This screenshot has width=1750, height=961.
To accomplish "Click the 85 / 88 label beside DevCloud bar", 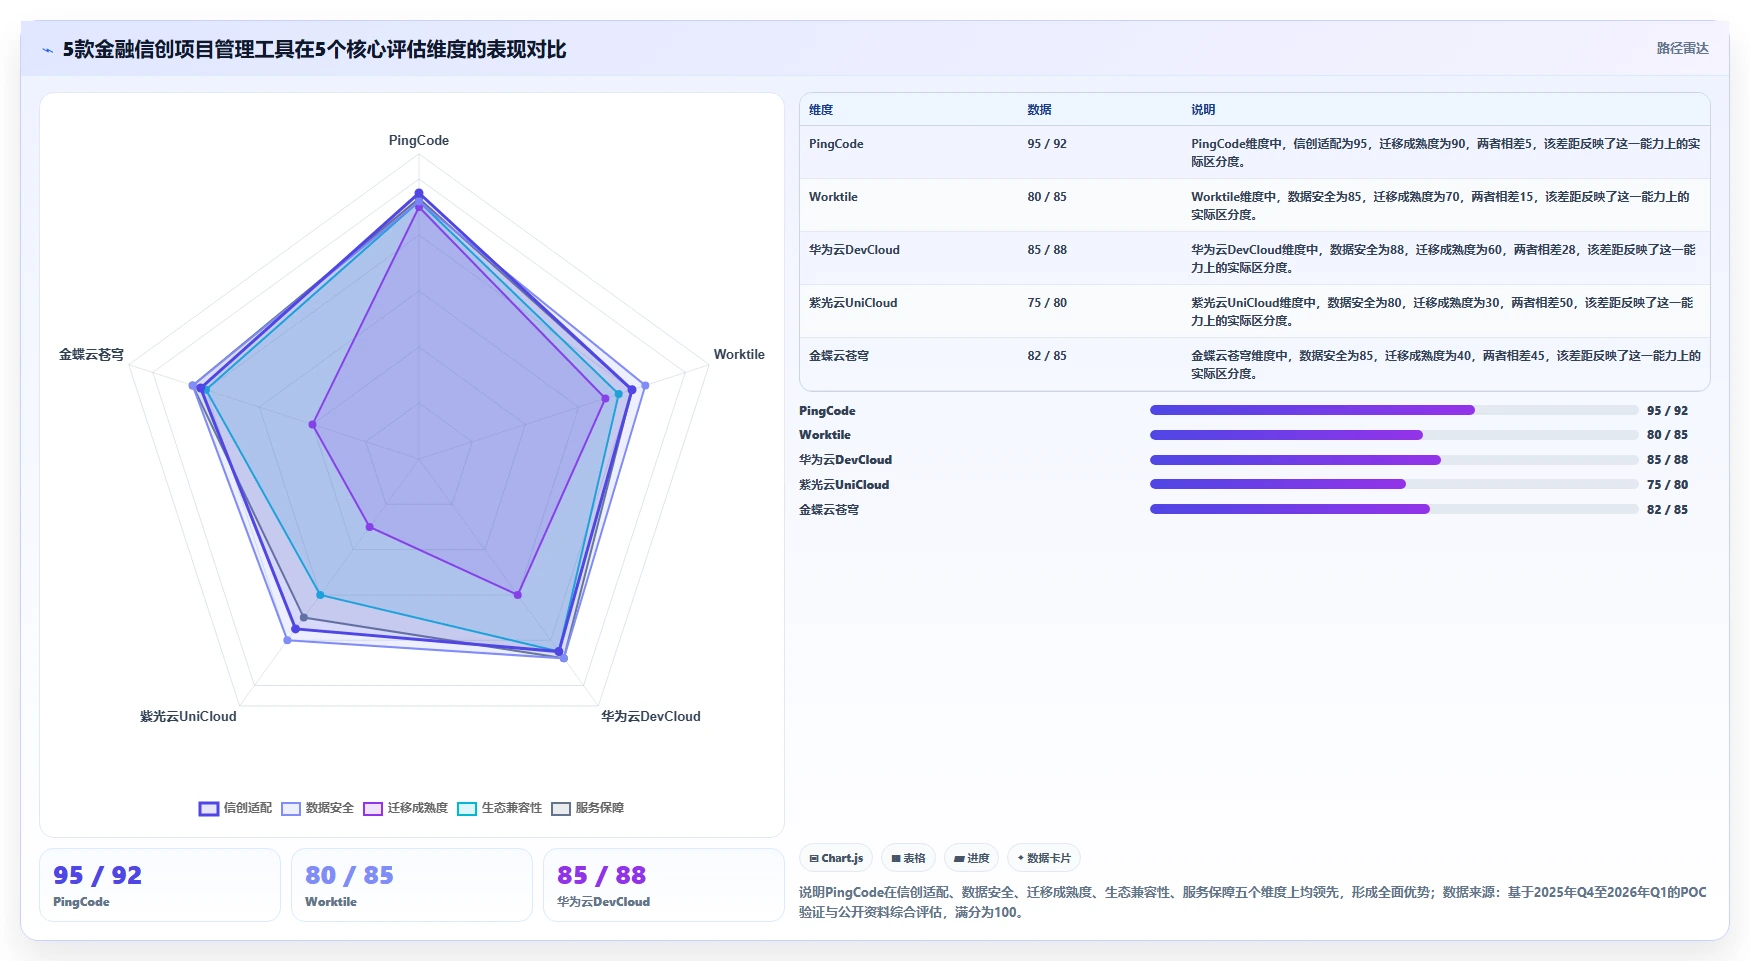I will click(1667, 460).
